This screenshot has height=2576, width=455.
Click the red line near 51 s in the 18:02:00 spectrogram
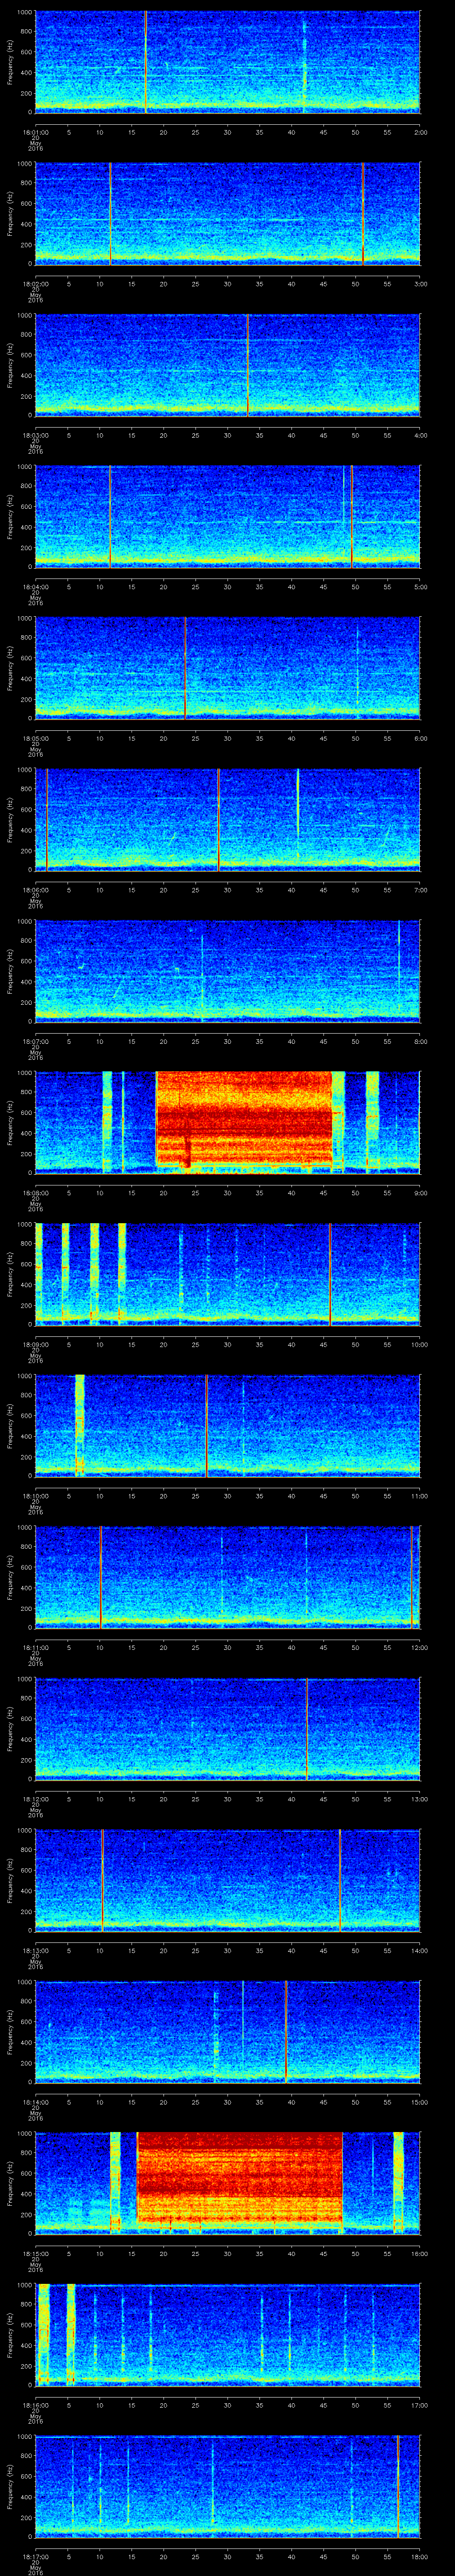[x=363, y=213]
